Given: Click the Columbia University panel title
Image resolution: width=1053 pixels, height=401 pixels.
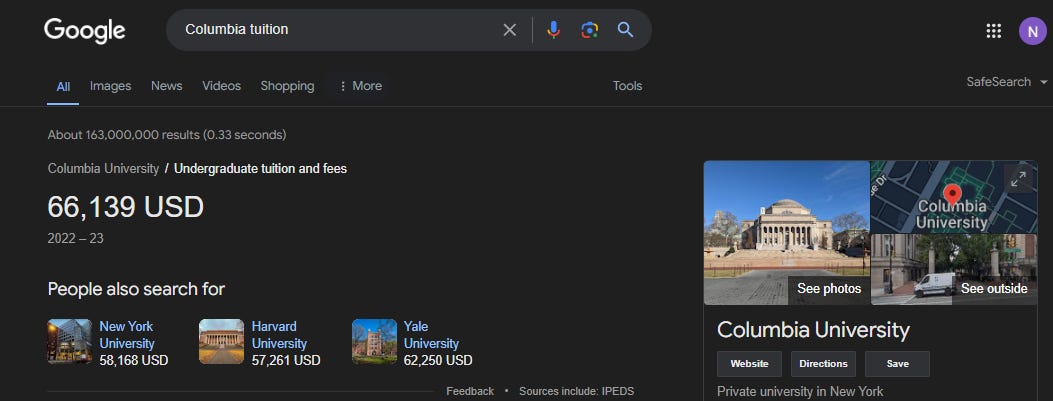Looking at the screenshot, I should (813, 330).
